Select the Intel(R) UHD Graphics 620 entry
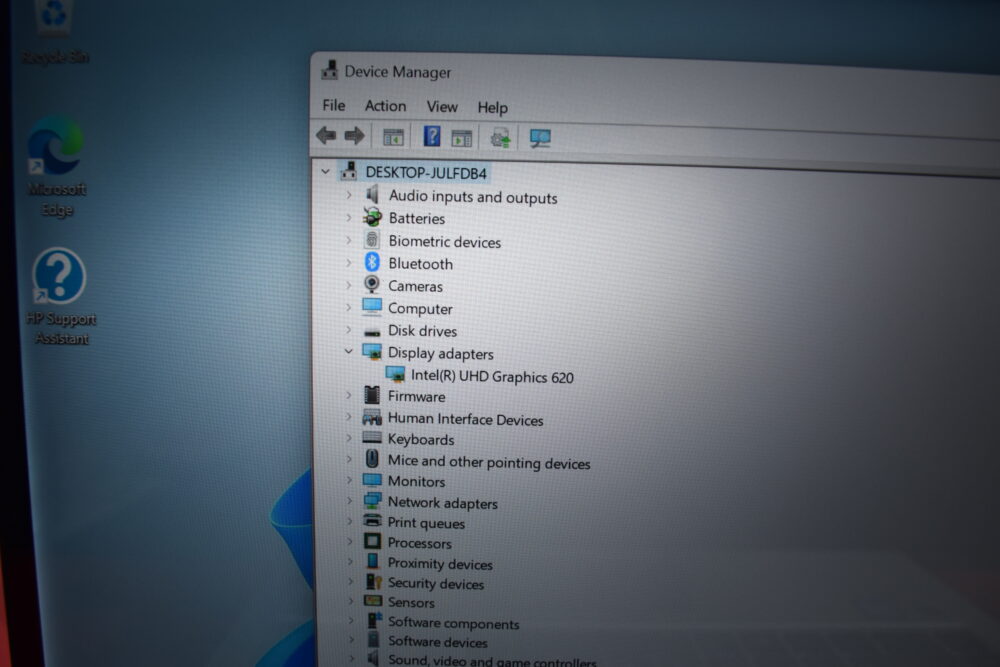Image resolution: width=1000 pixels, height=667 pixels. (x=492, y=376)
